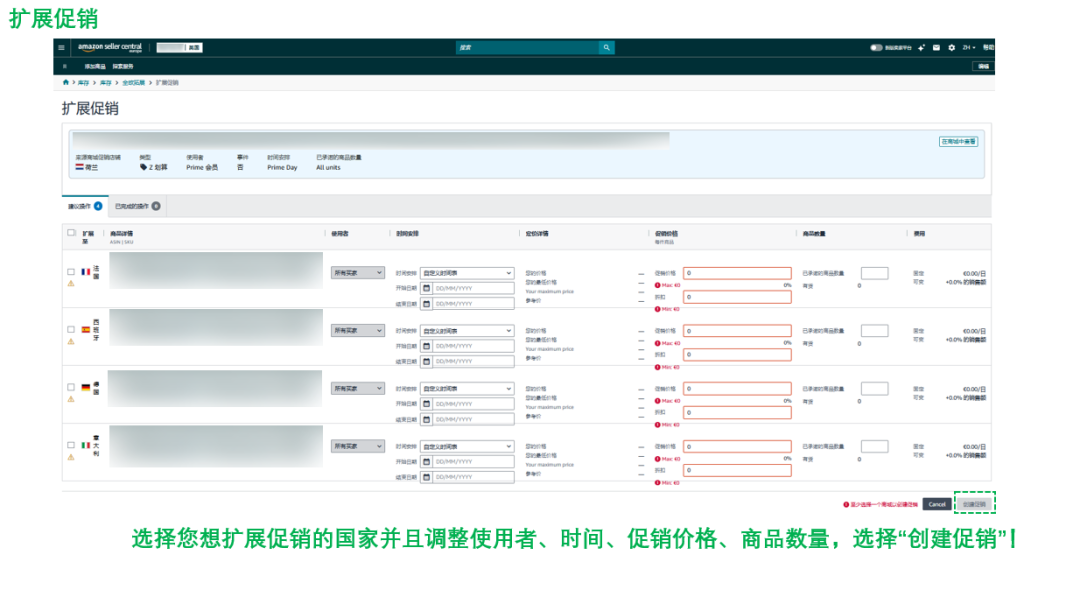Viewport: 1080px width, 611px height.
Task: Open the hamburger menu beside Amazon Seller Central logo
Action: 61,48
